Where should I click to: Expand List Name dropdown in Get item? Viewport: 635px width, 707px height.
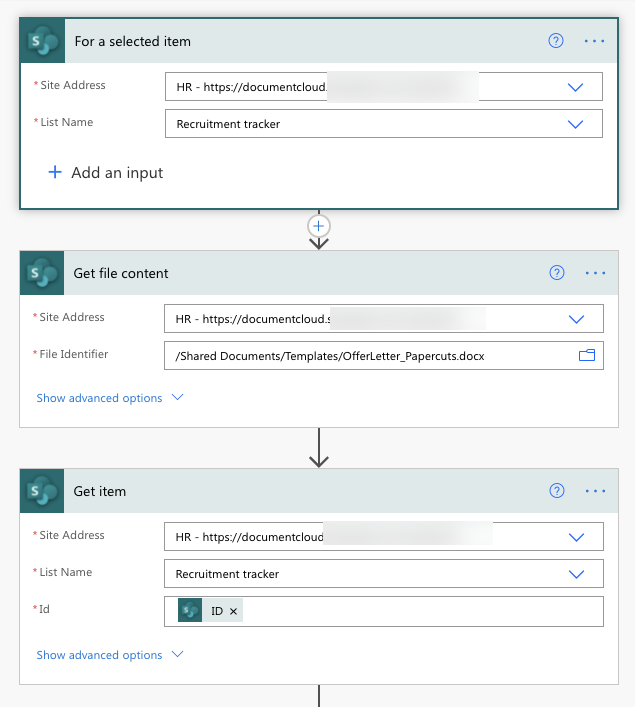pyautogui.click(x=576, y=574)
